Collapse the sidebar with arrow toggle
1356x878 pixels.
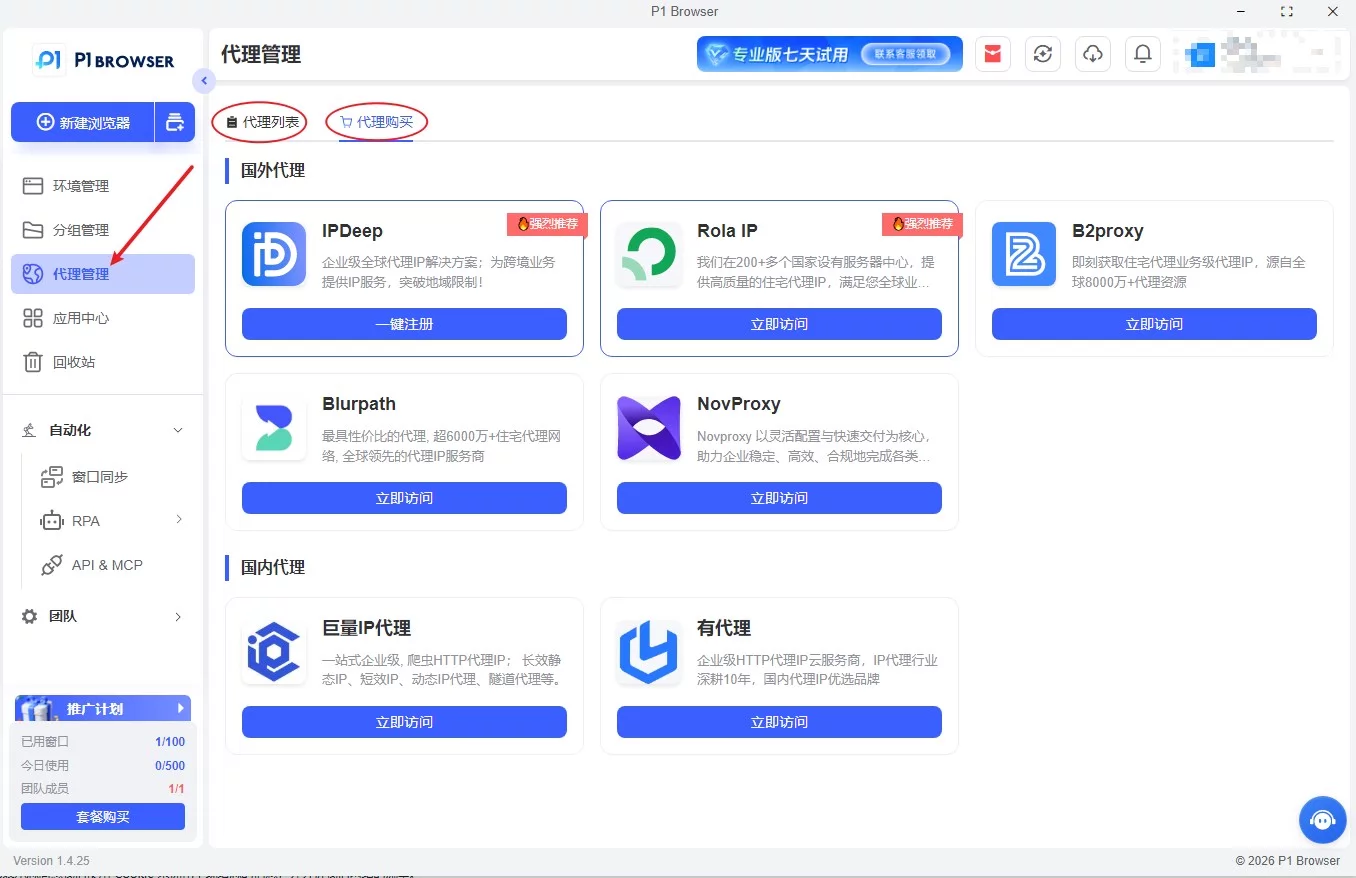[x=204, y=81]
